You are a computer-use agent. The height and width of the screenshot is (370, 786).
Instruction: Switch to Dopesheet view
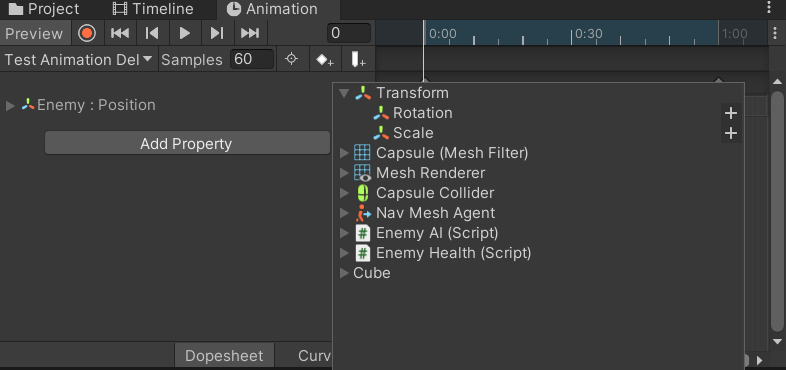224,356
